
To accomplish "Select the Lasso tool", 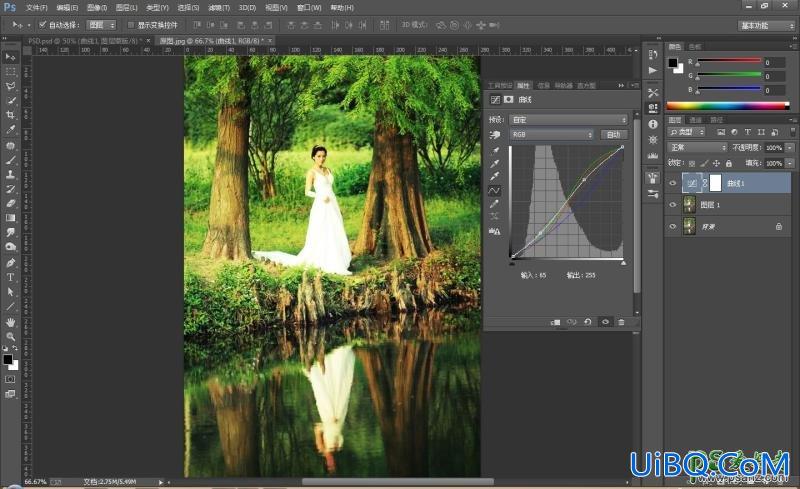I will click(10, 86).
